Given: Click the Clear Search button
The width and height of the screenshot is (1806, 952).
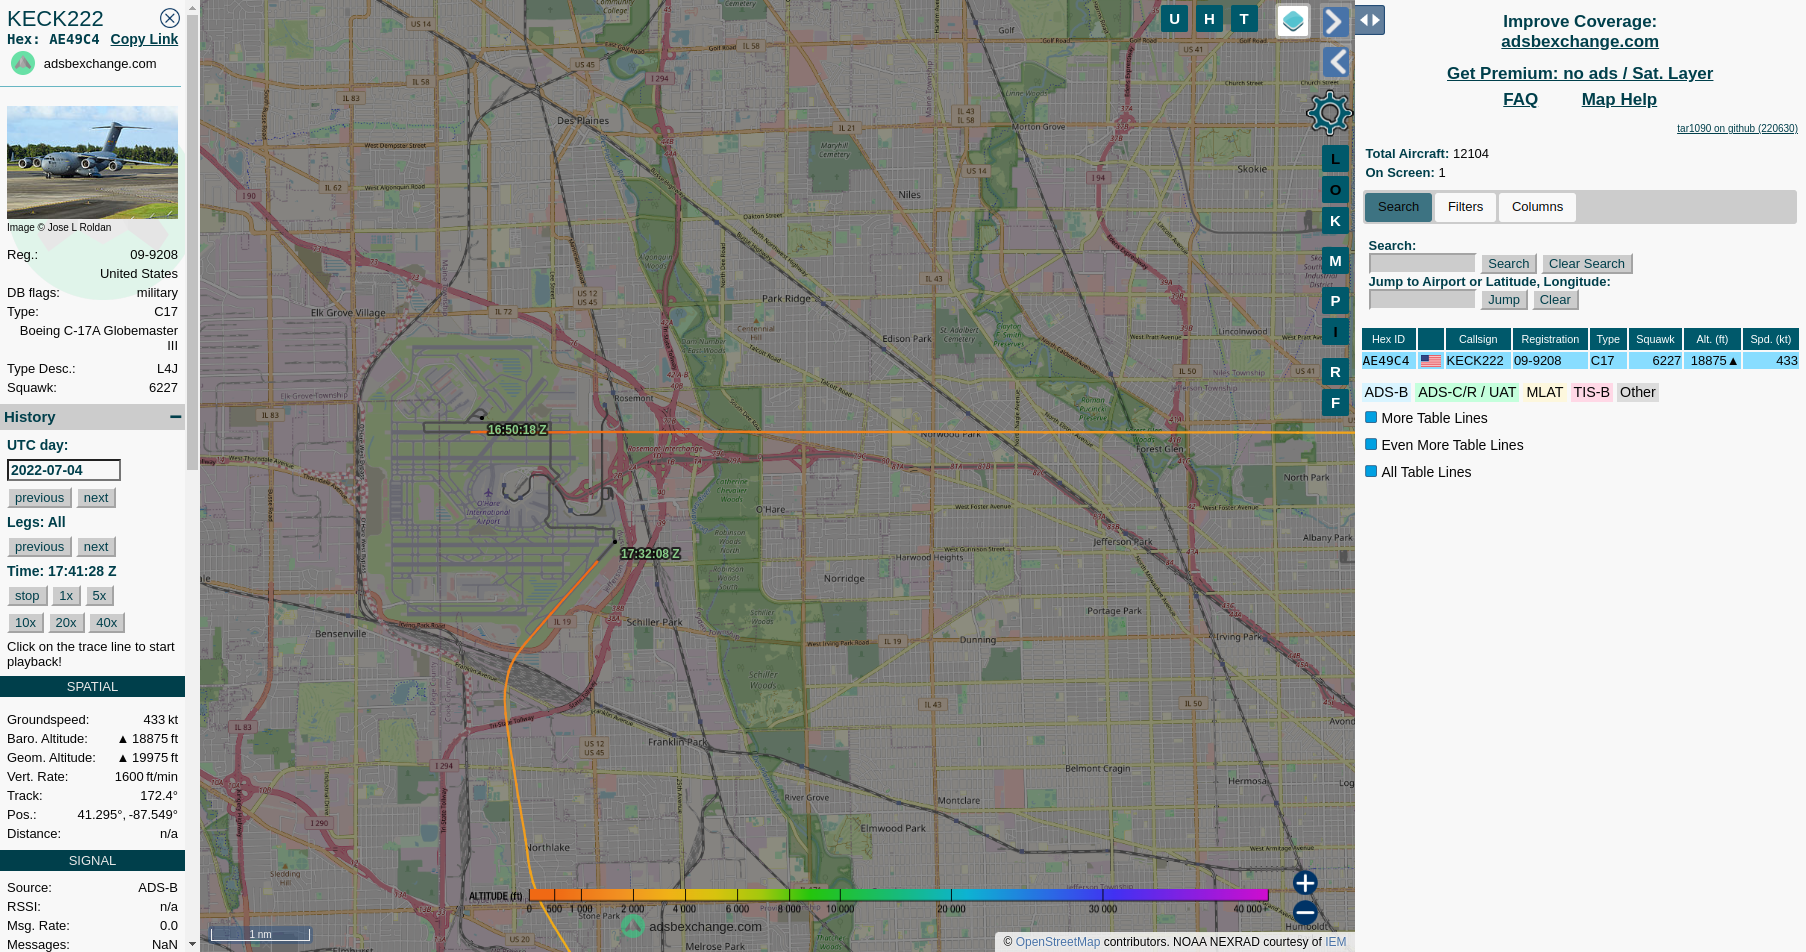Looking at the screenshot, I should tap(1587, 264).
